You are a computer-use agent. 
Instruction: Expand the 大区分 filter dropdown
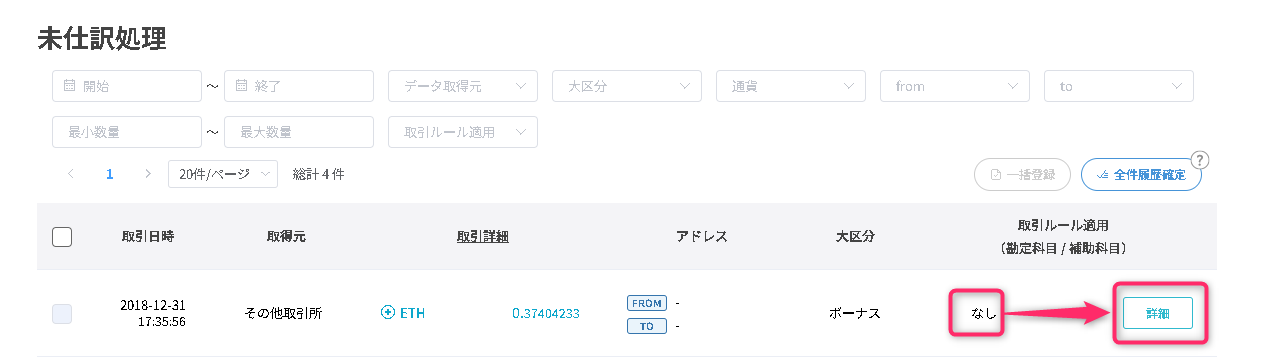(x=627, y=86)
